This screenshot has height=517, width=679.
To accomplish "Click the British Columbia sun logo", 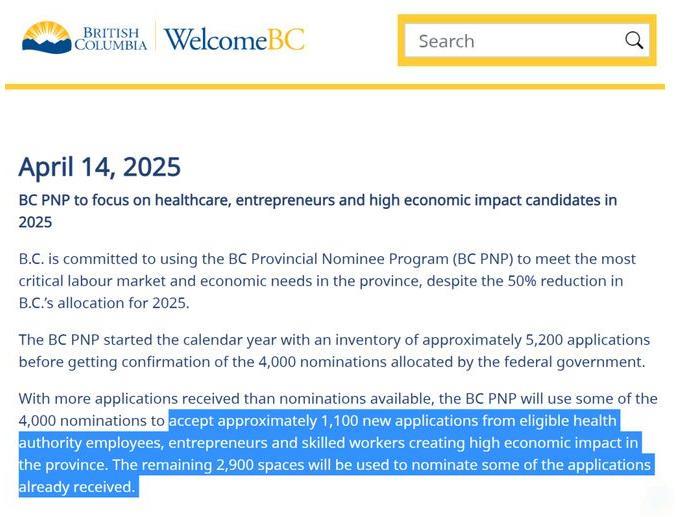I will click(47, 38).
